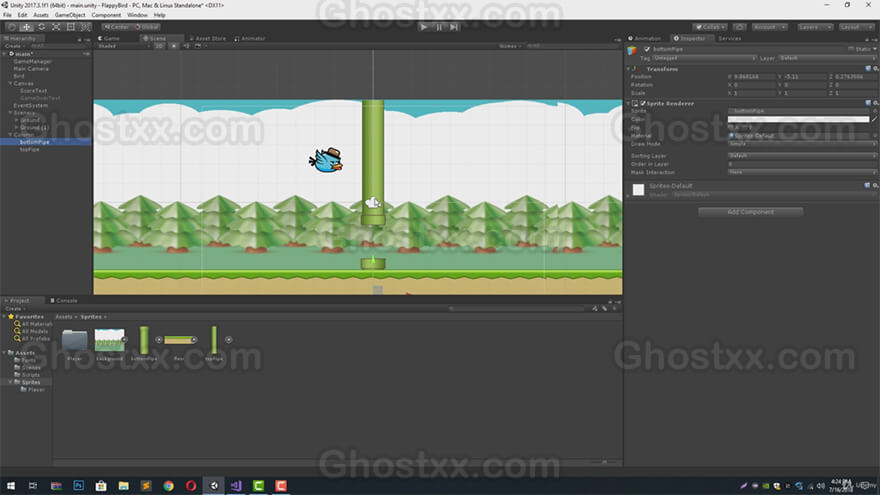Open the Layers dropdown in toolbar

815,27
